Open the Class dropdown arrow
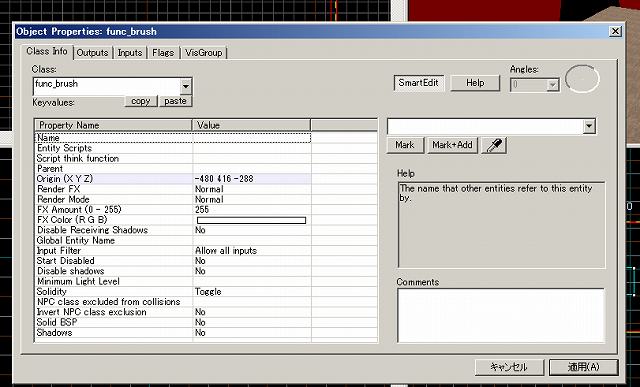Viewport: 640px width, 387px height. (x=186, y=87)
